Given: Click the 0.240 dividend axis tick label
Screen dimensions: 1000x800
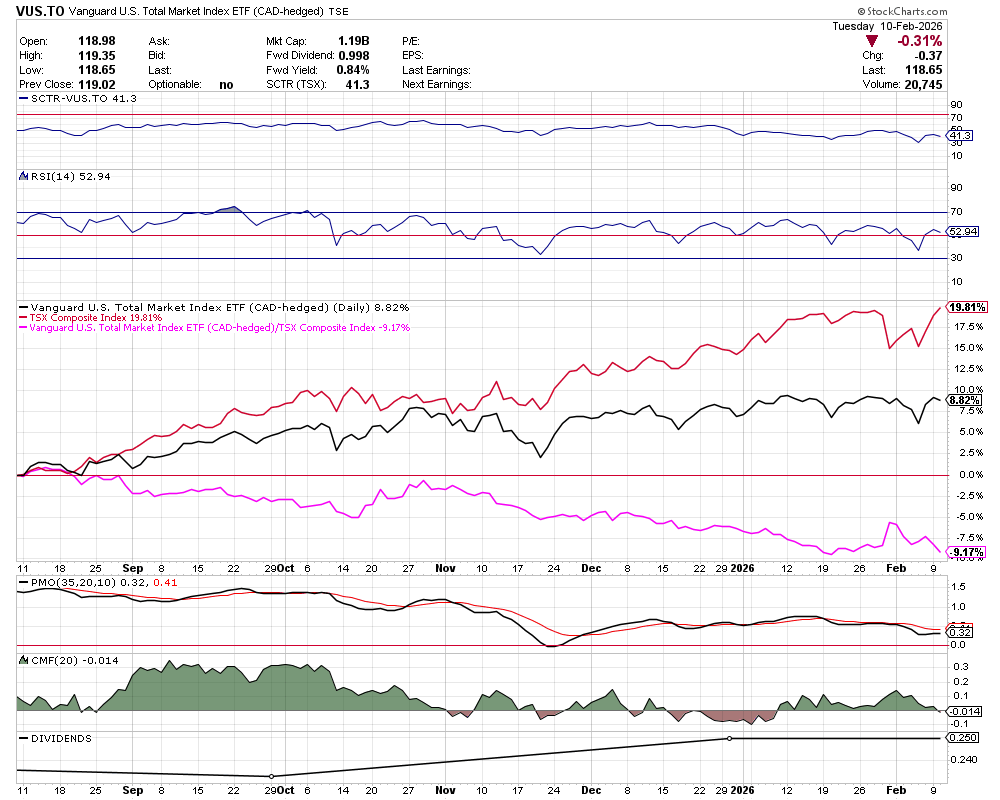Looking at the screenshot, I should (x=965, y=759).
